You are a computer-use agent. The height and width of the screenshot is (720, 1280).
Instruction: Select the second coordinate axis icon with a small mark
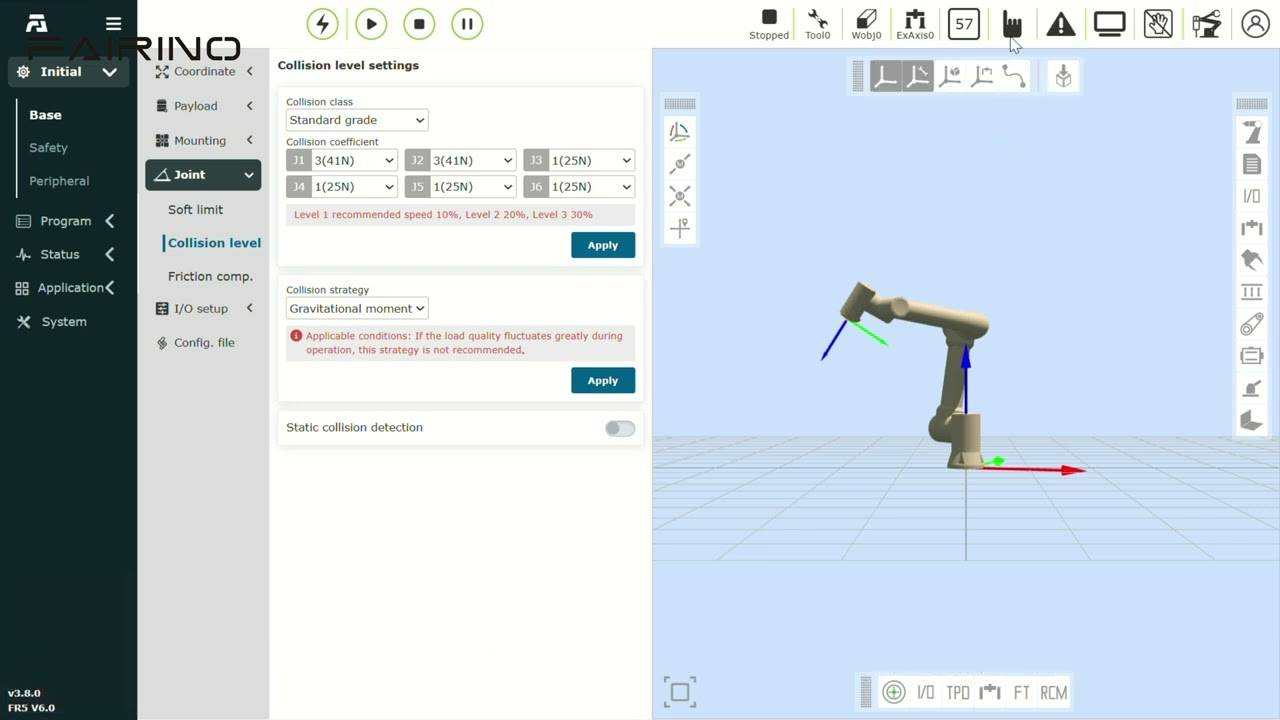[918, 76]
